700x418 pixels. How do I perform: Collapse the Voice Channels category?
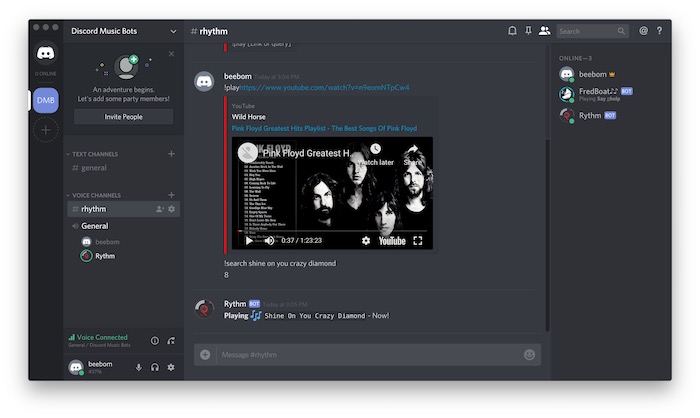coord(97,195)
